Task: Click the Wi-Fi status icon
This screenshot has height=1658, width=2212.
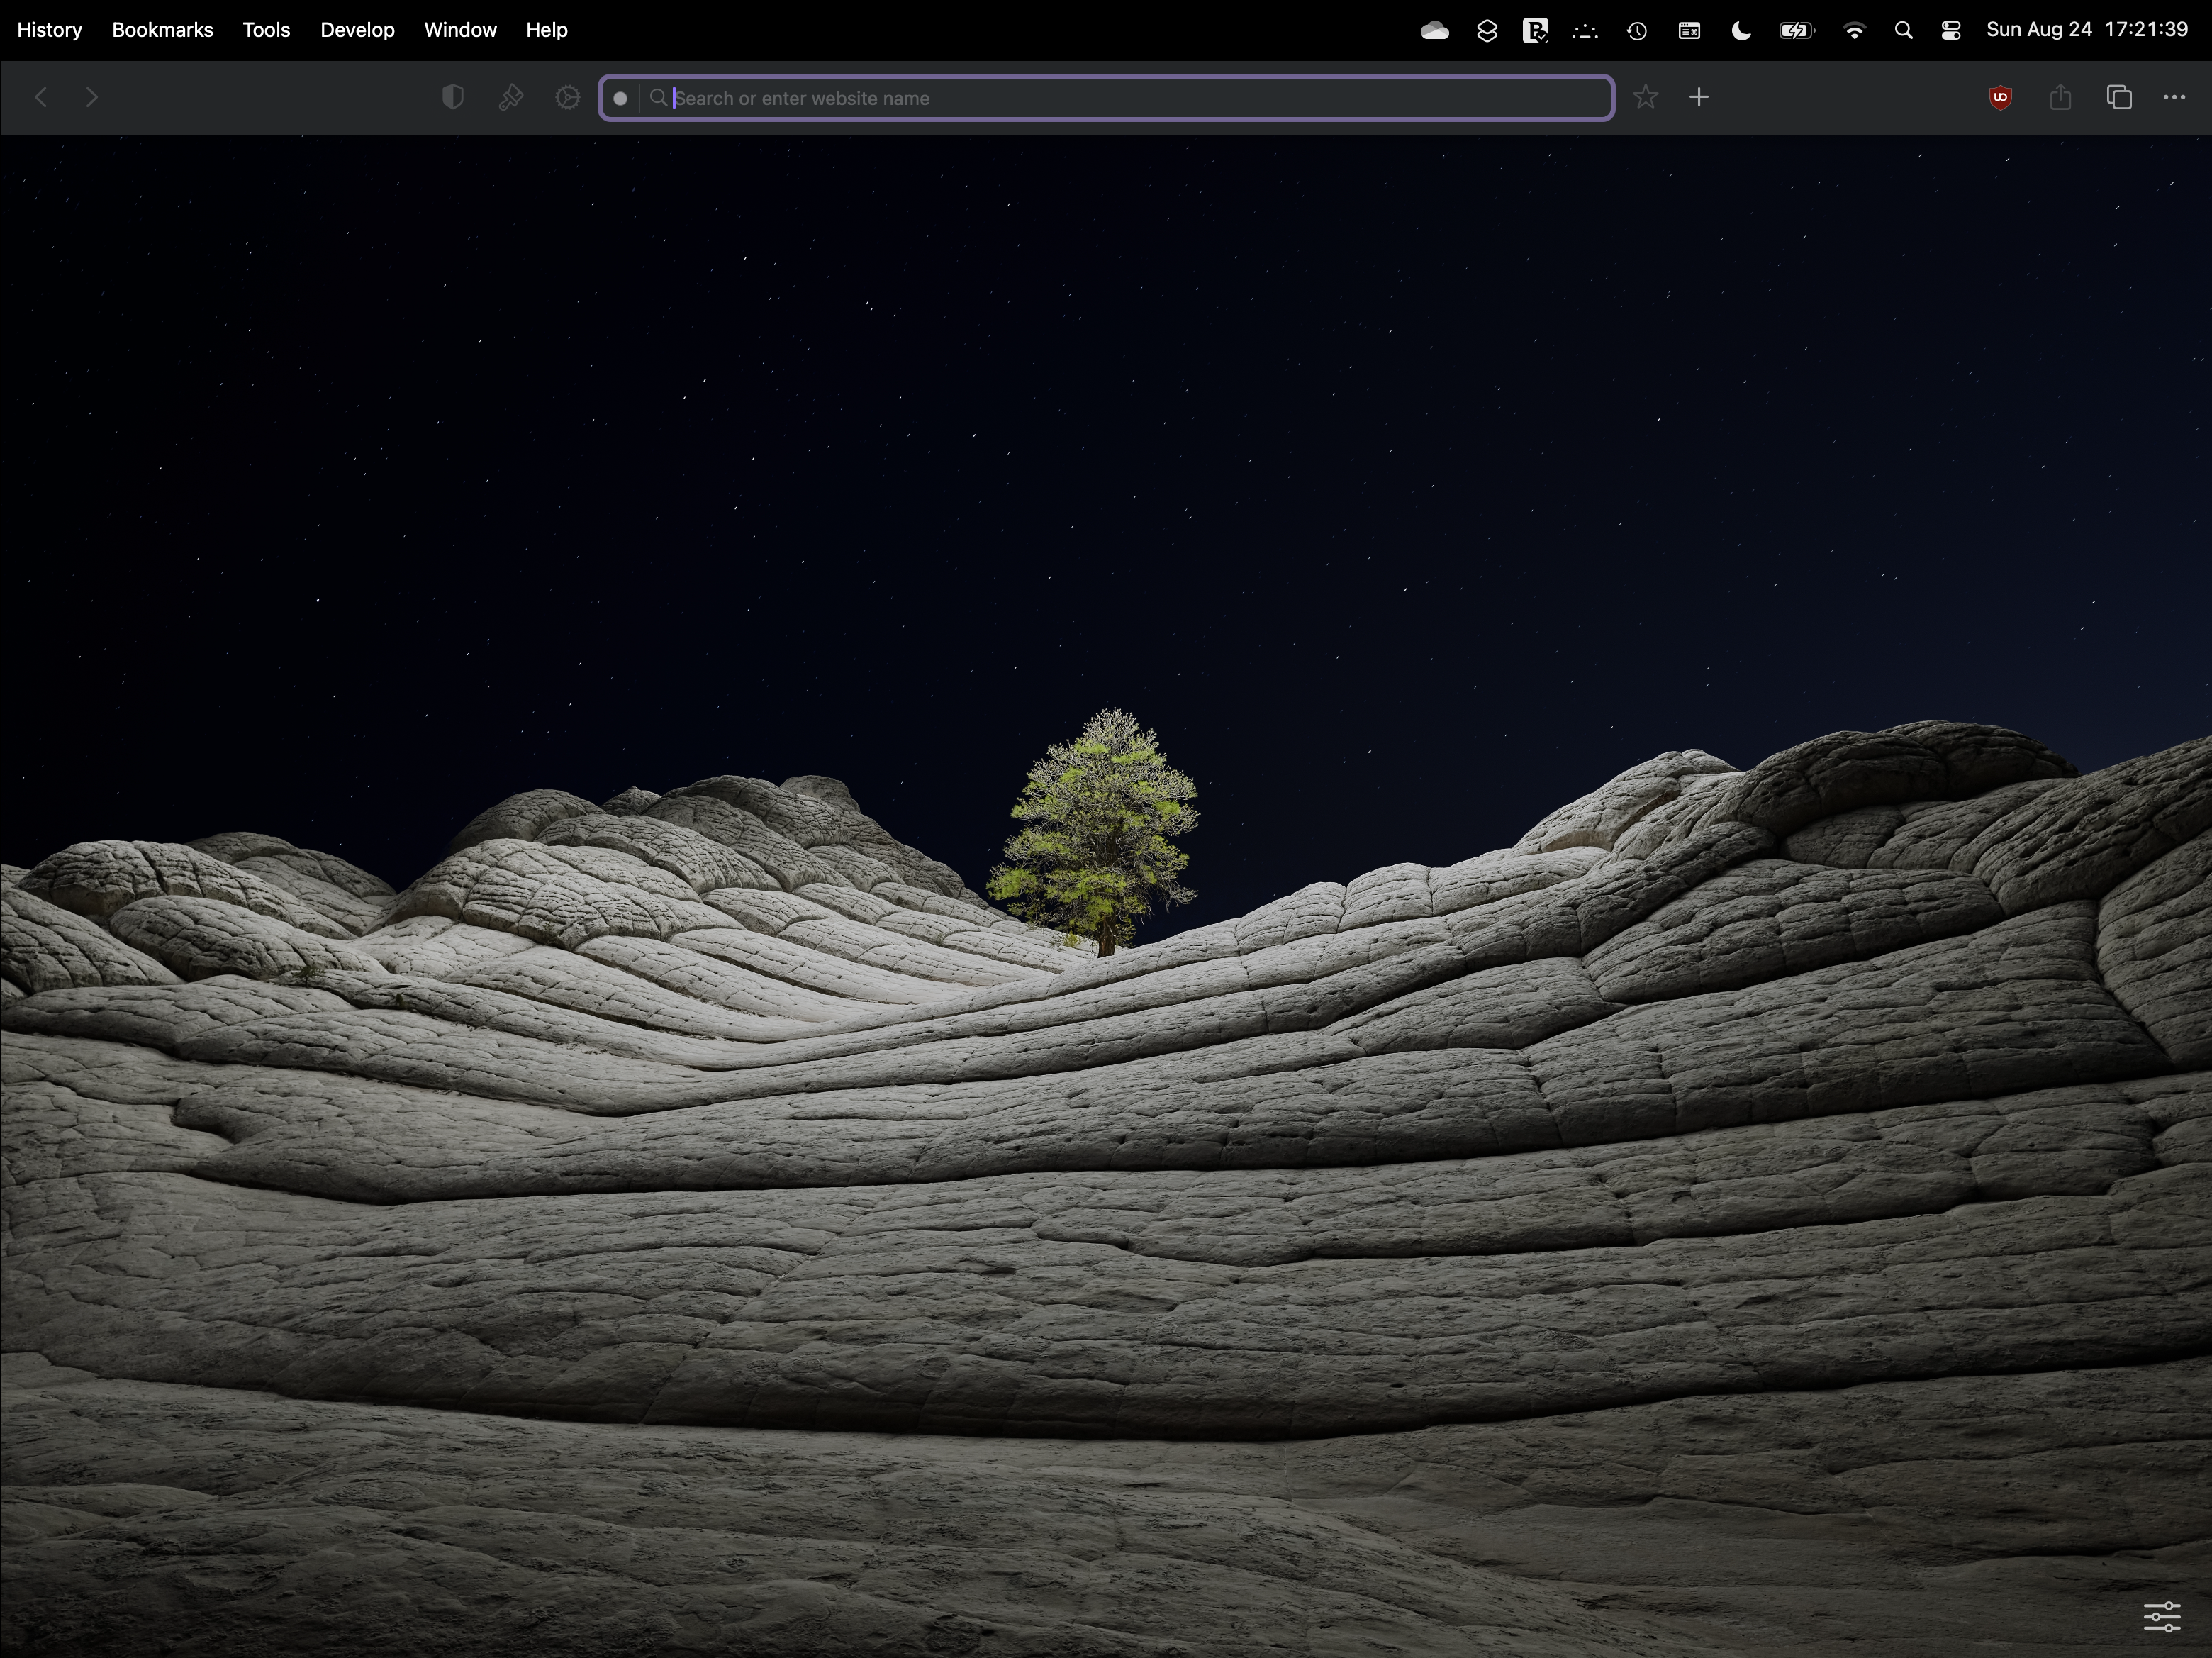Action: (1855, 30)
